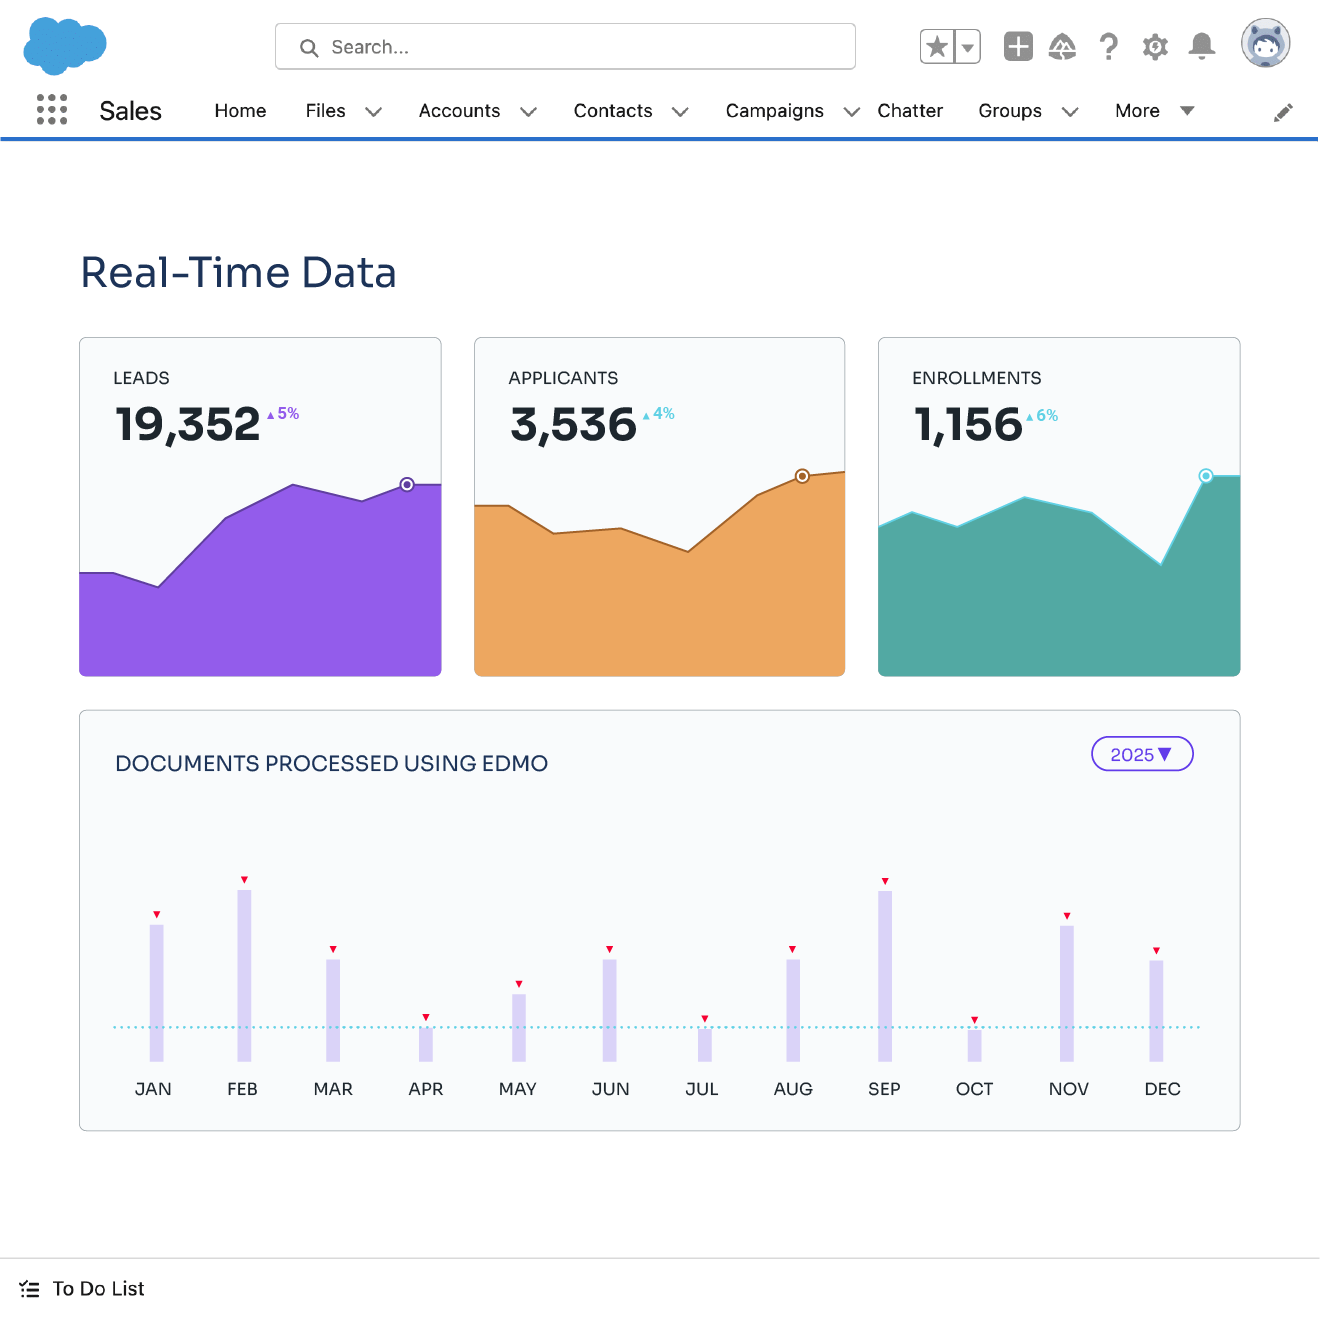Screen dimensions: 1320x1320
Task: Expand the Accounts tab chevron
Action: click(x=529, y=112)
